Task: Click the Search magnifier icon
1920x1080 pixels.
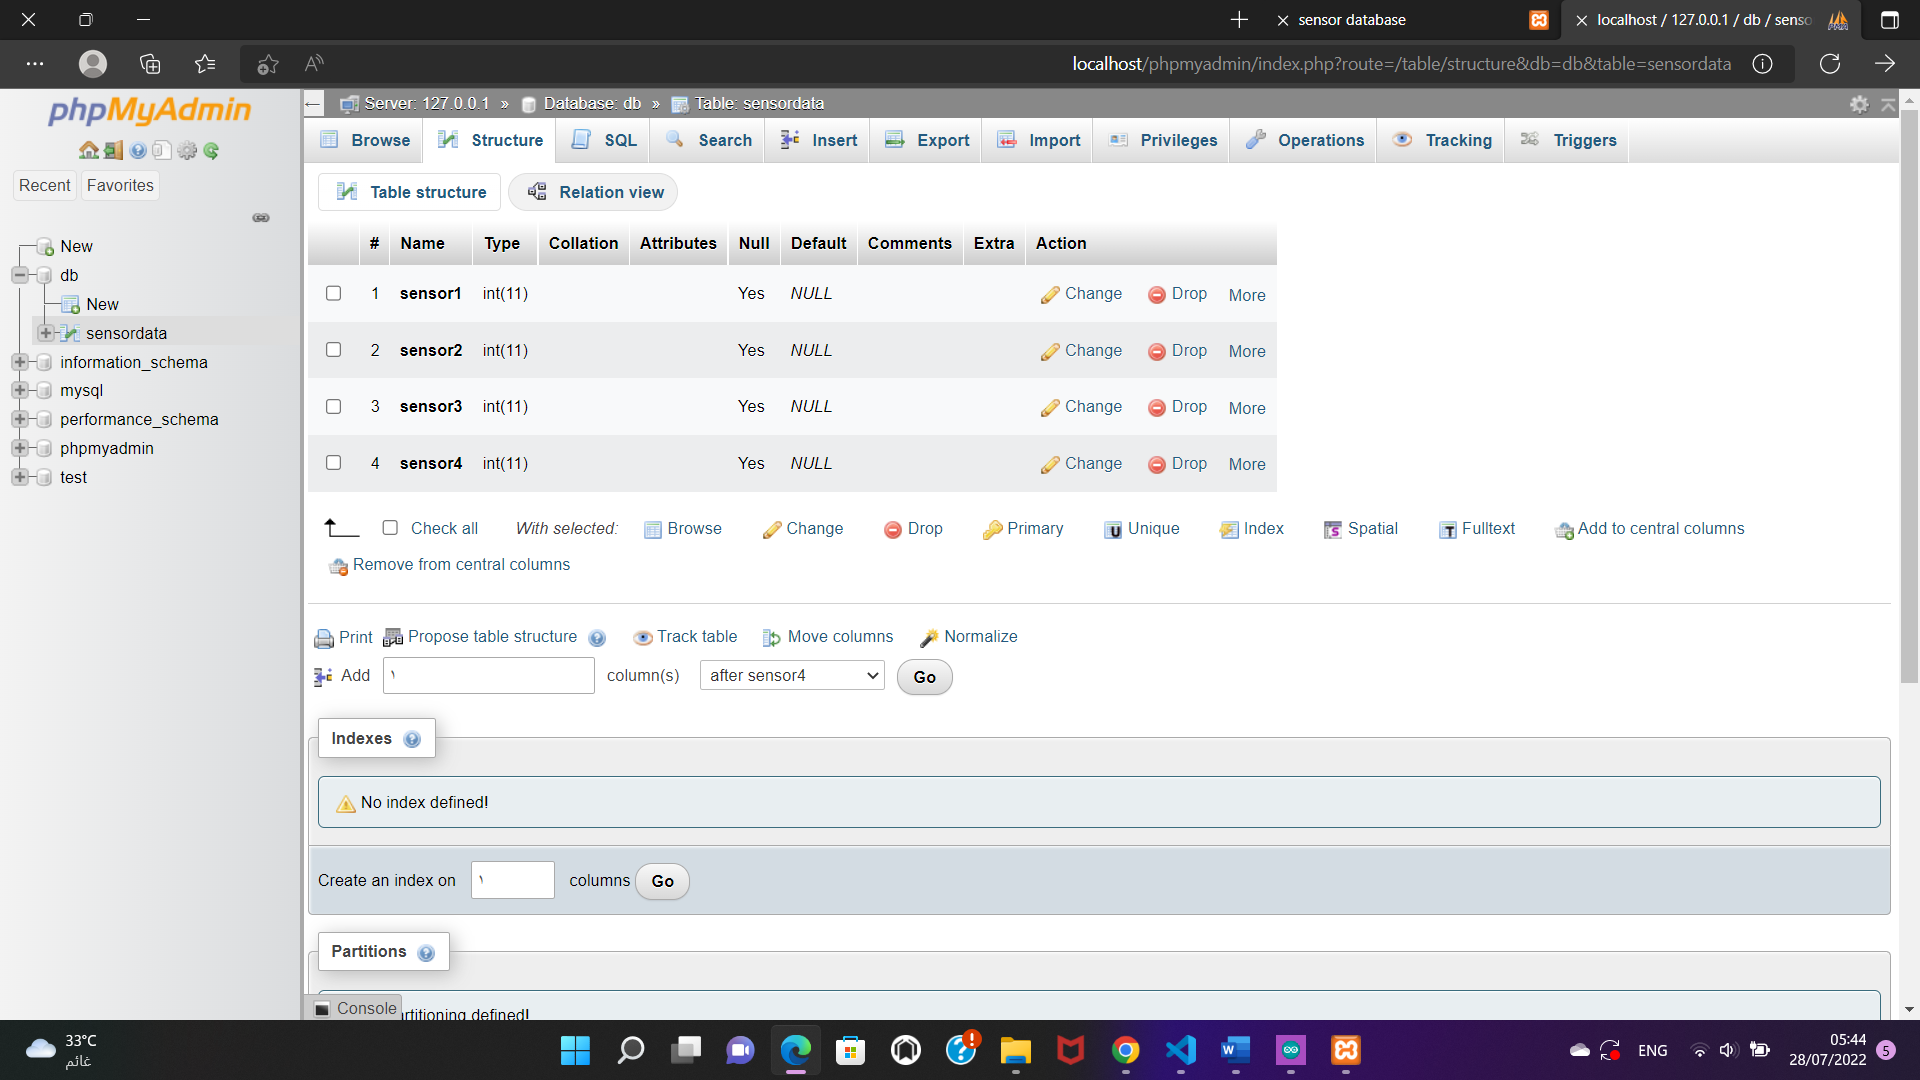Action: (x=676, y=140)
